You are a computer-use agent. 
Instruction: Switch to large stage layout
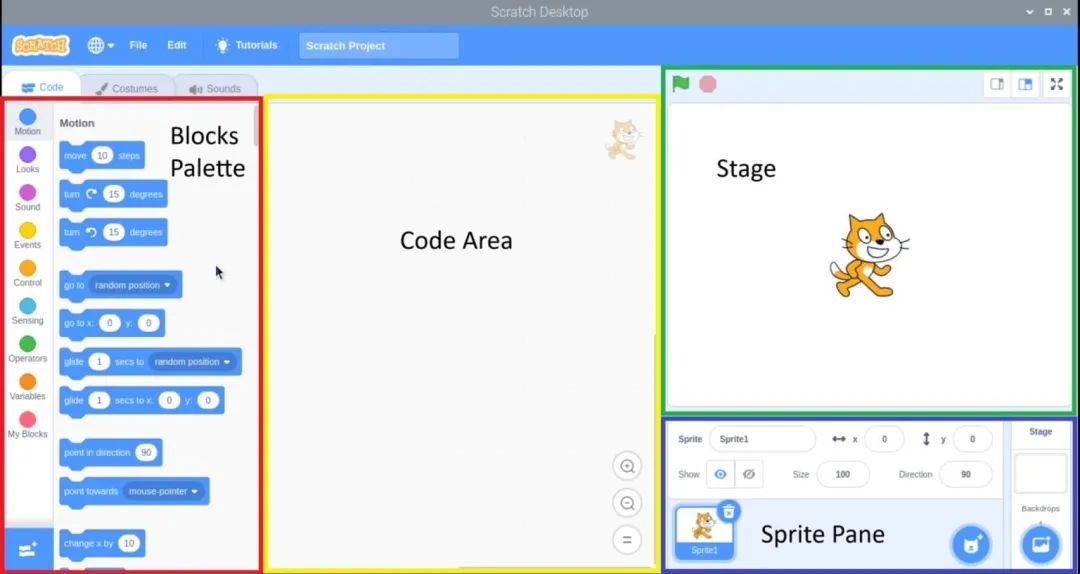(1025, 84)
